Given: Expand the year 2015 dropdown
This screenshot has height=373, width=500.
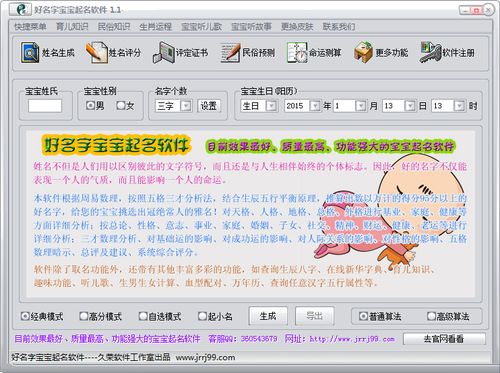Looking at the screenshot, I should 315,106.
